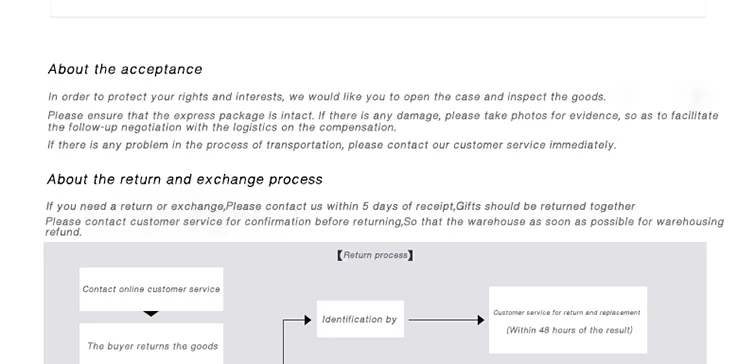Click the 'About the return and exchange process' heading
The width and height of the screenshot is (753, 364).
[x=185, y=179]
